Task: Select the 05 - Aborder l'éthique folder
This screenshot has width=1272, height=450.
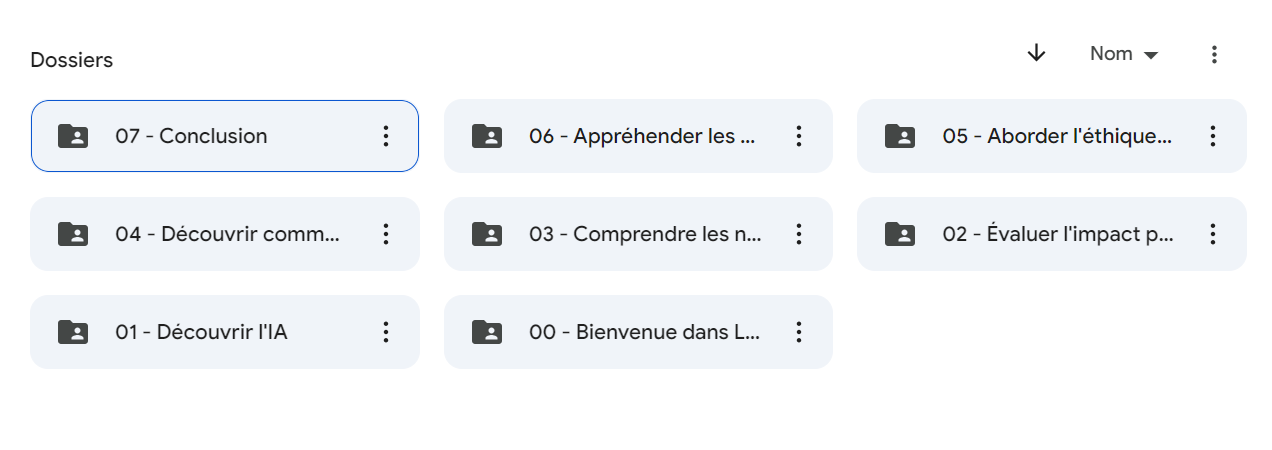Action: click(x=1052, y=136)
